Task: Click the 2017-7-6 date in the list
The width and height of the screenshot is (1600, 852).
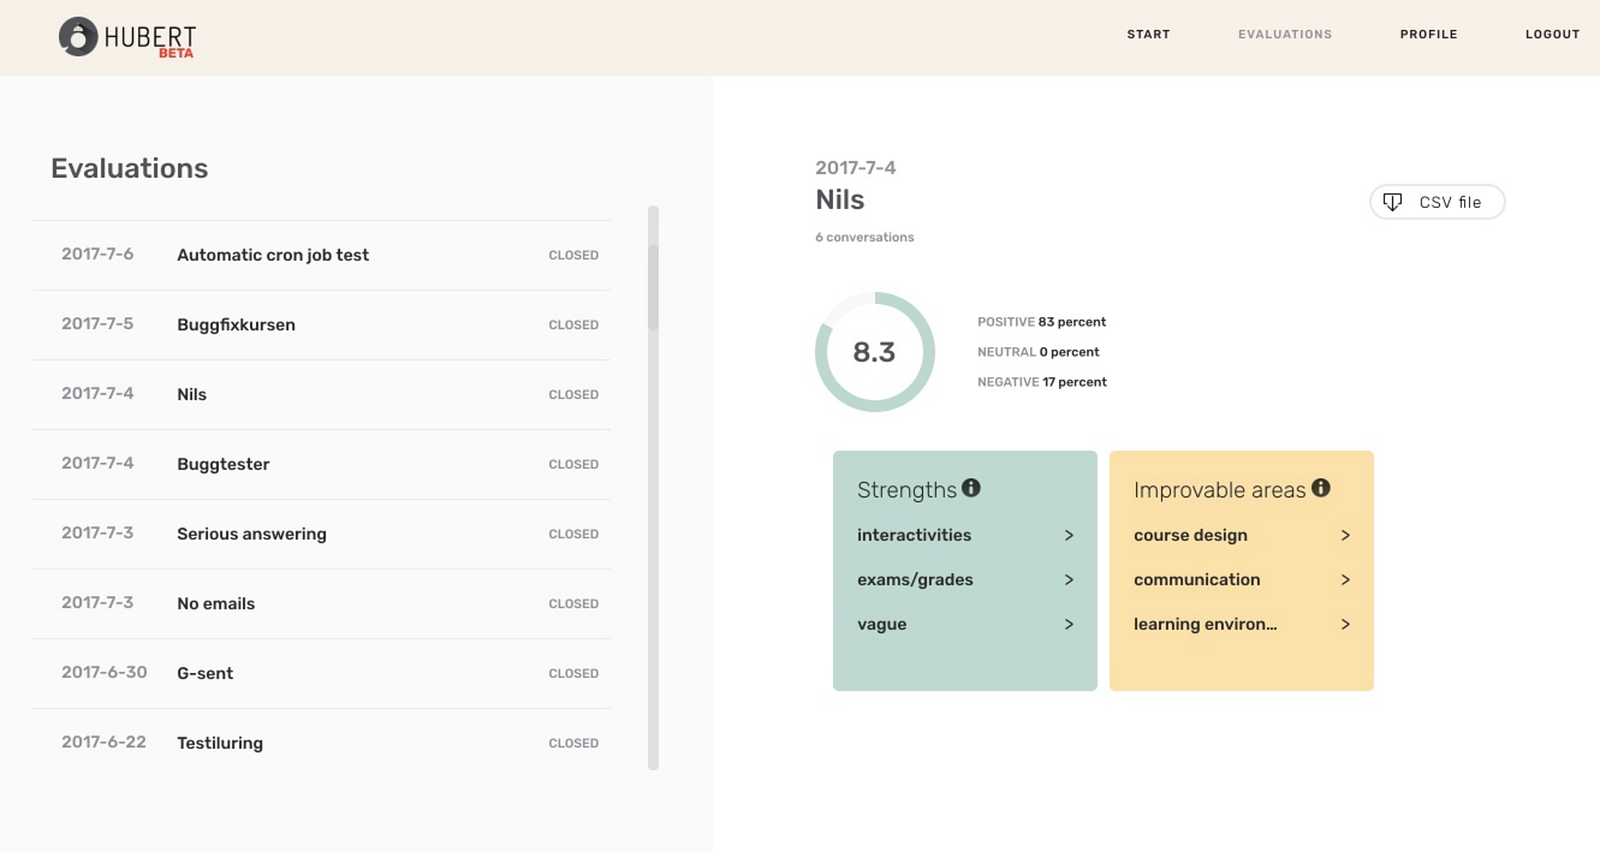Action: click(97, 254)
